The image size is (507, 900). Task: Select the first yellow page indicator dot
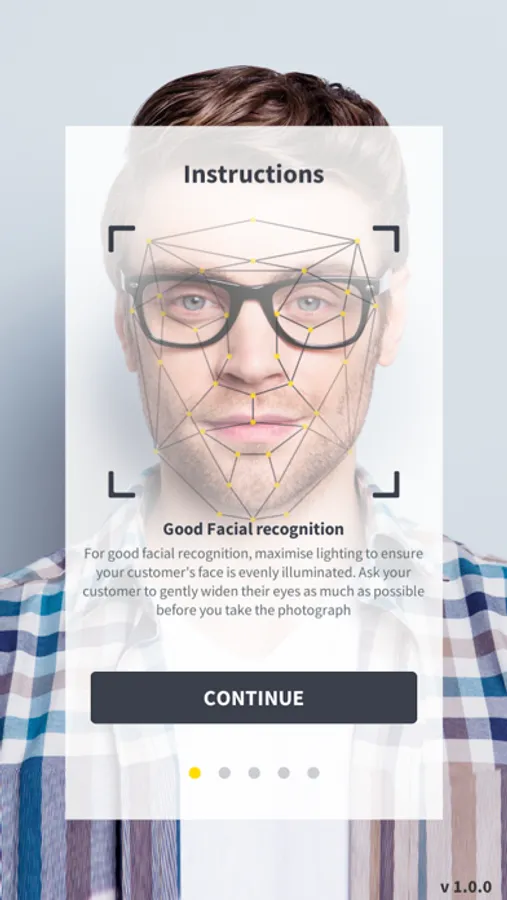(195, 773)
